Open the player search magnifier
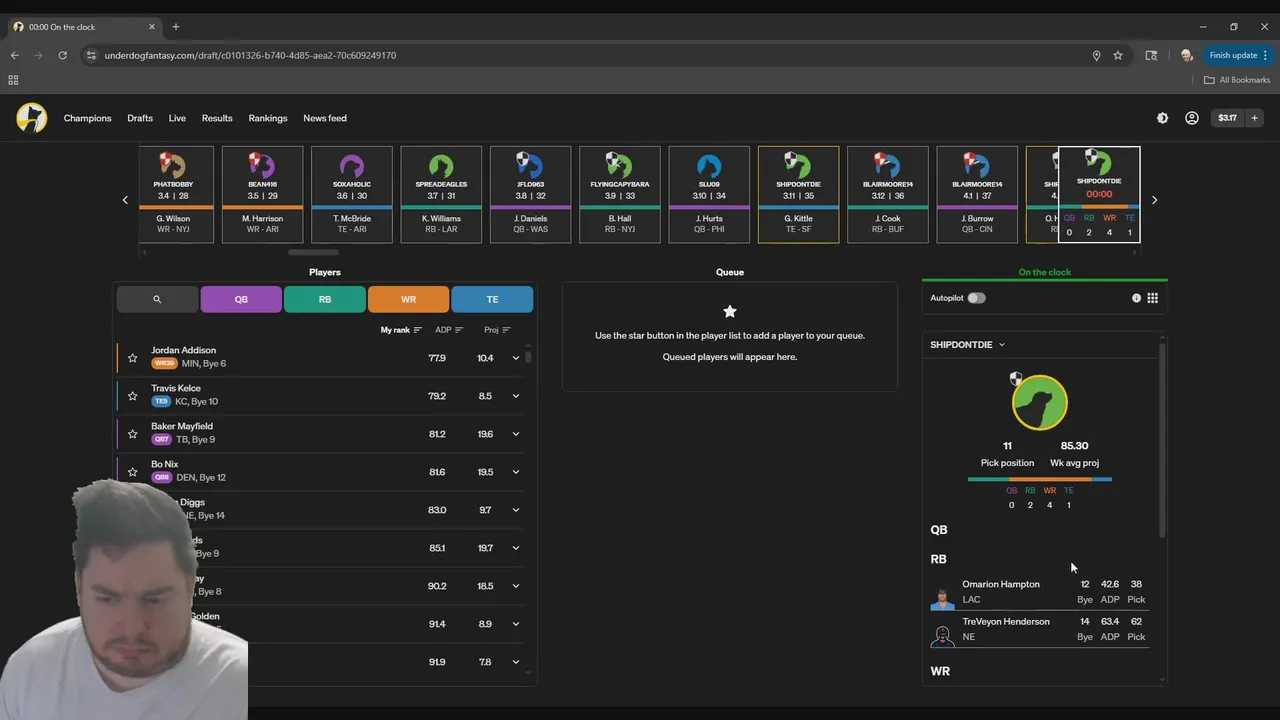This screenshot has height=720, width=1280. pos(157,299)
